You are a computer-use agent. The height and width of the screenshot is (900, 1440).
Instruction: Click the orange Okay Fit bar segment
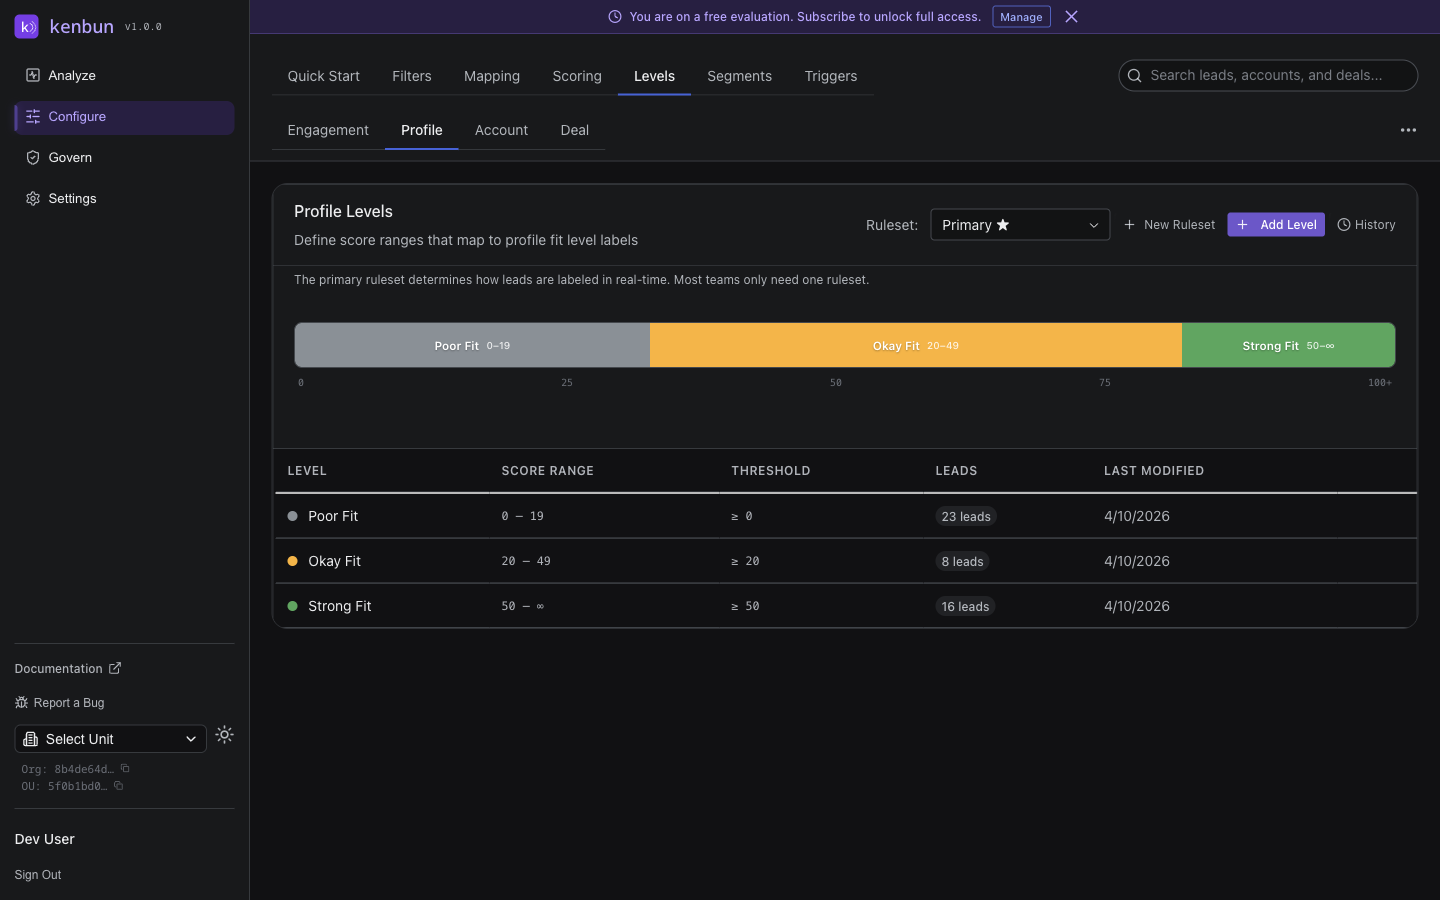(916, 345)
